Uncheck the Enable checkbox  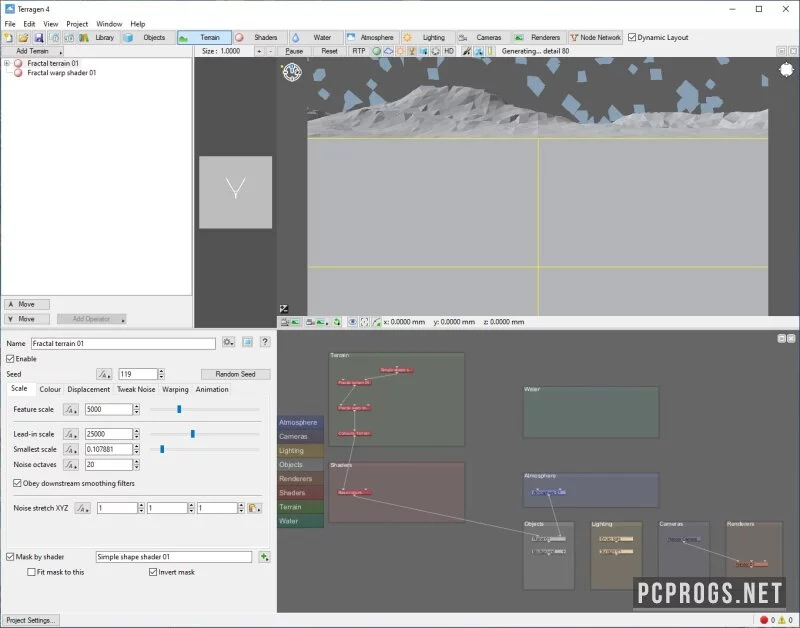10,359
